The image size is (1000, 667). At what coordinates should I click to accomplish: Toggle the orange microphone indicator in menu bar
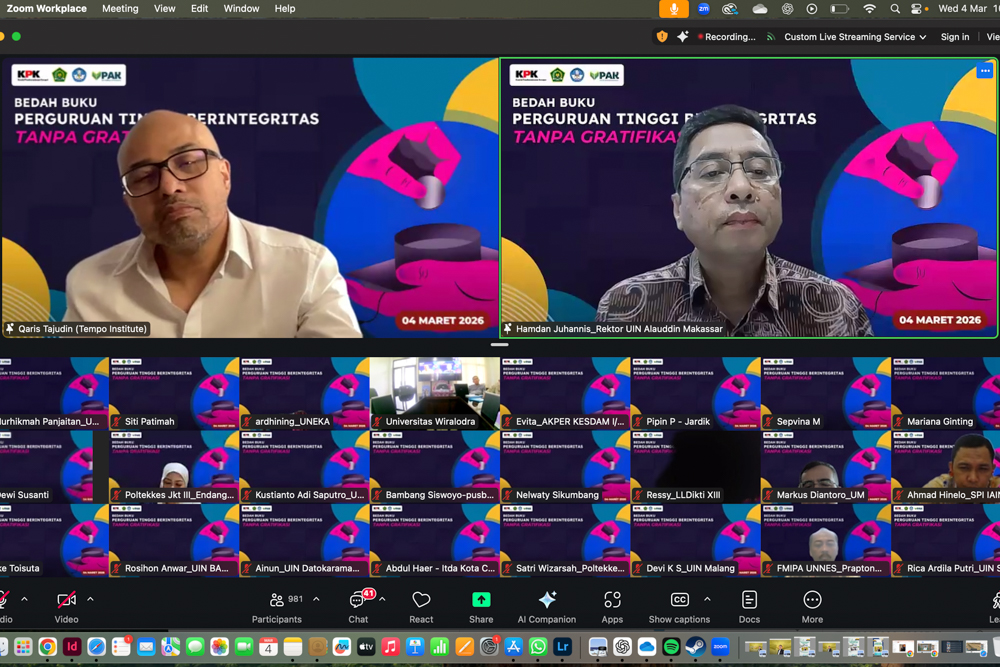pyautogui.click(x=673, y=9)
